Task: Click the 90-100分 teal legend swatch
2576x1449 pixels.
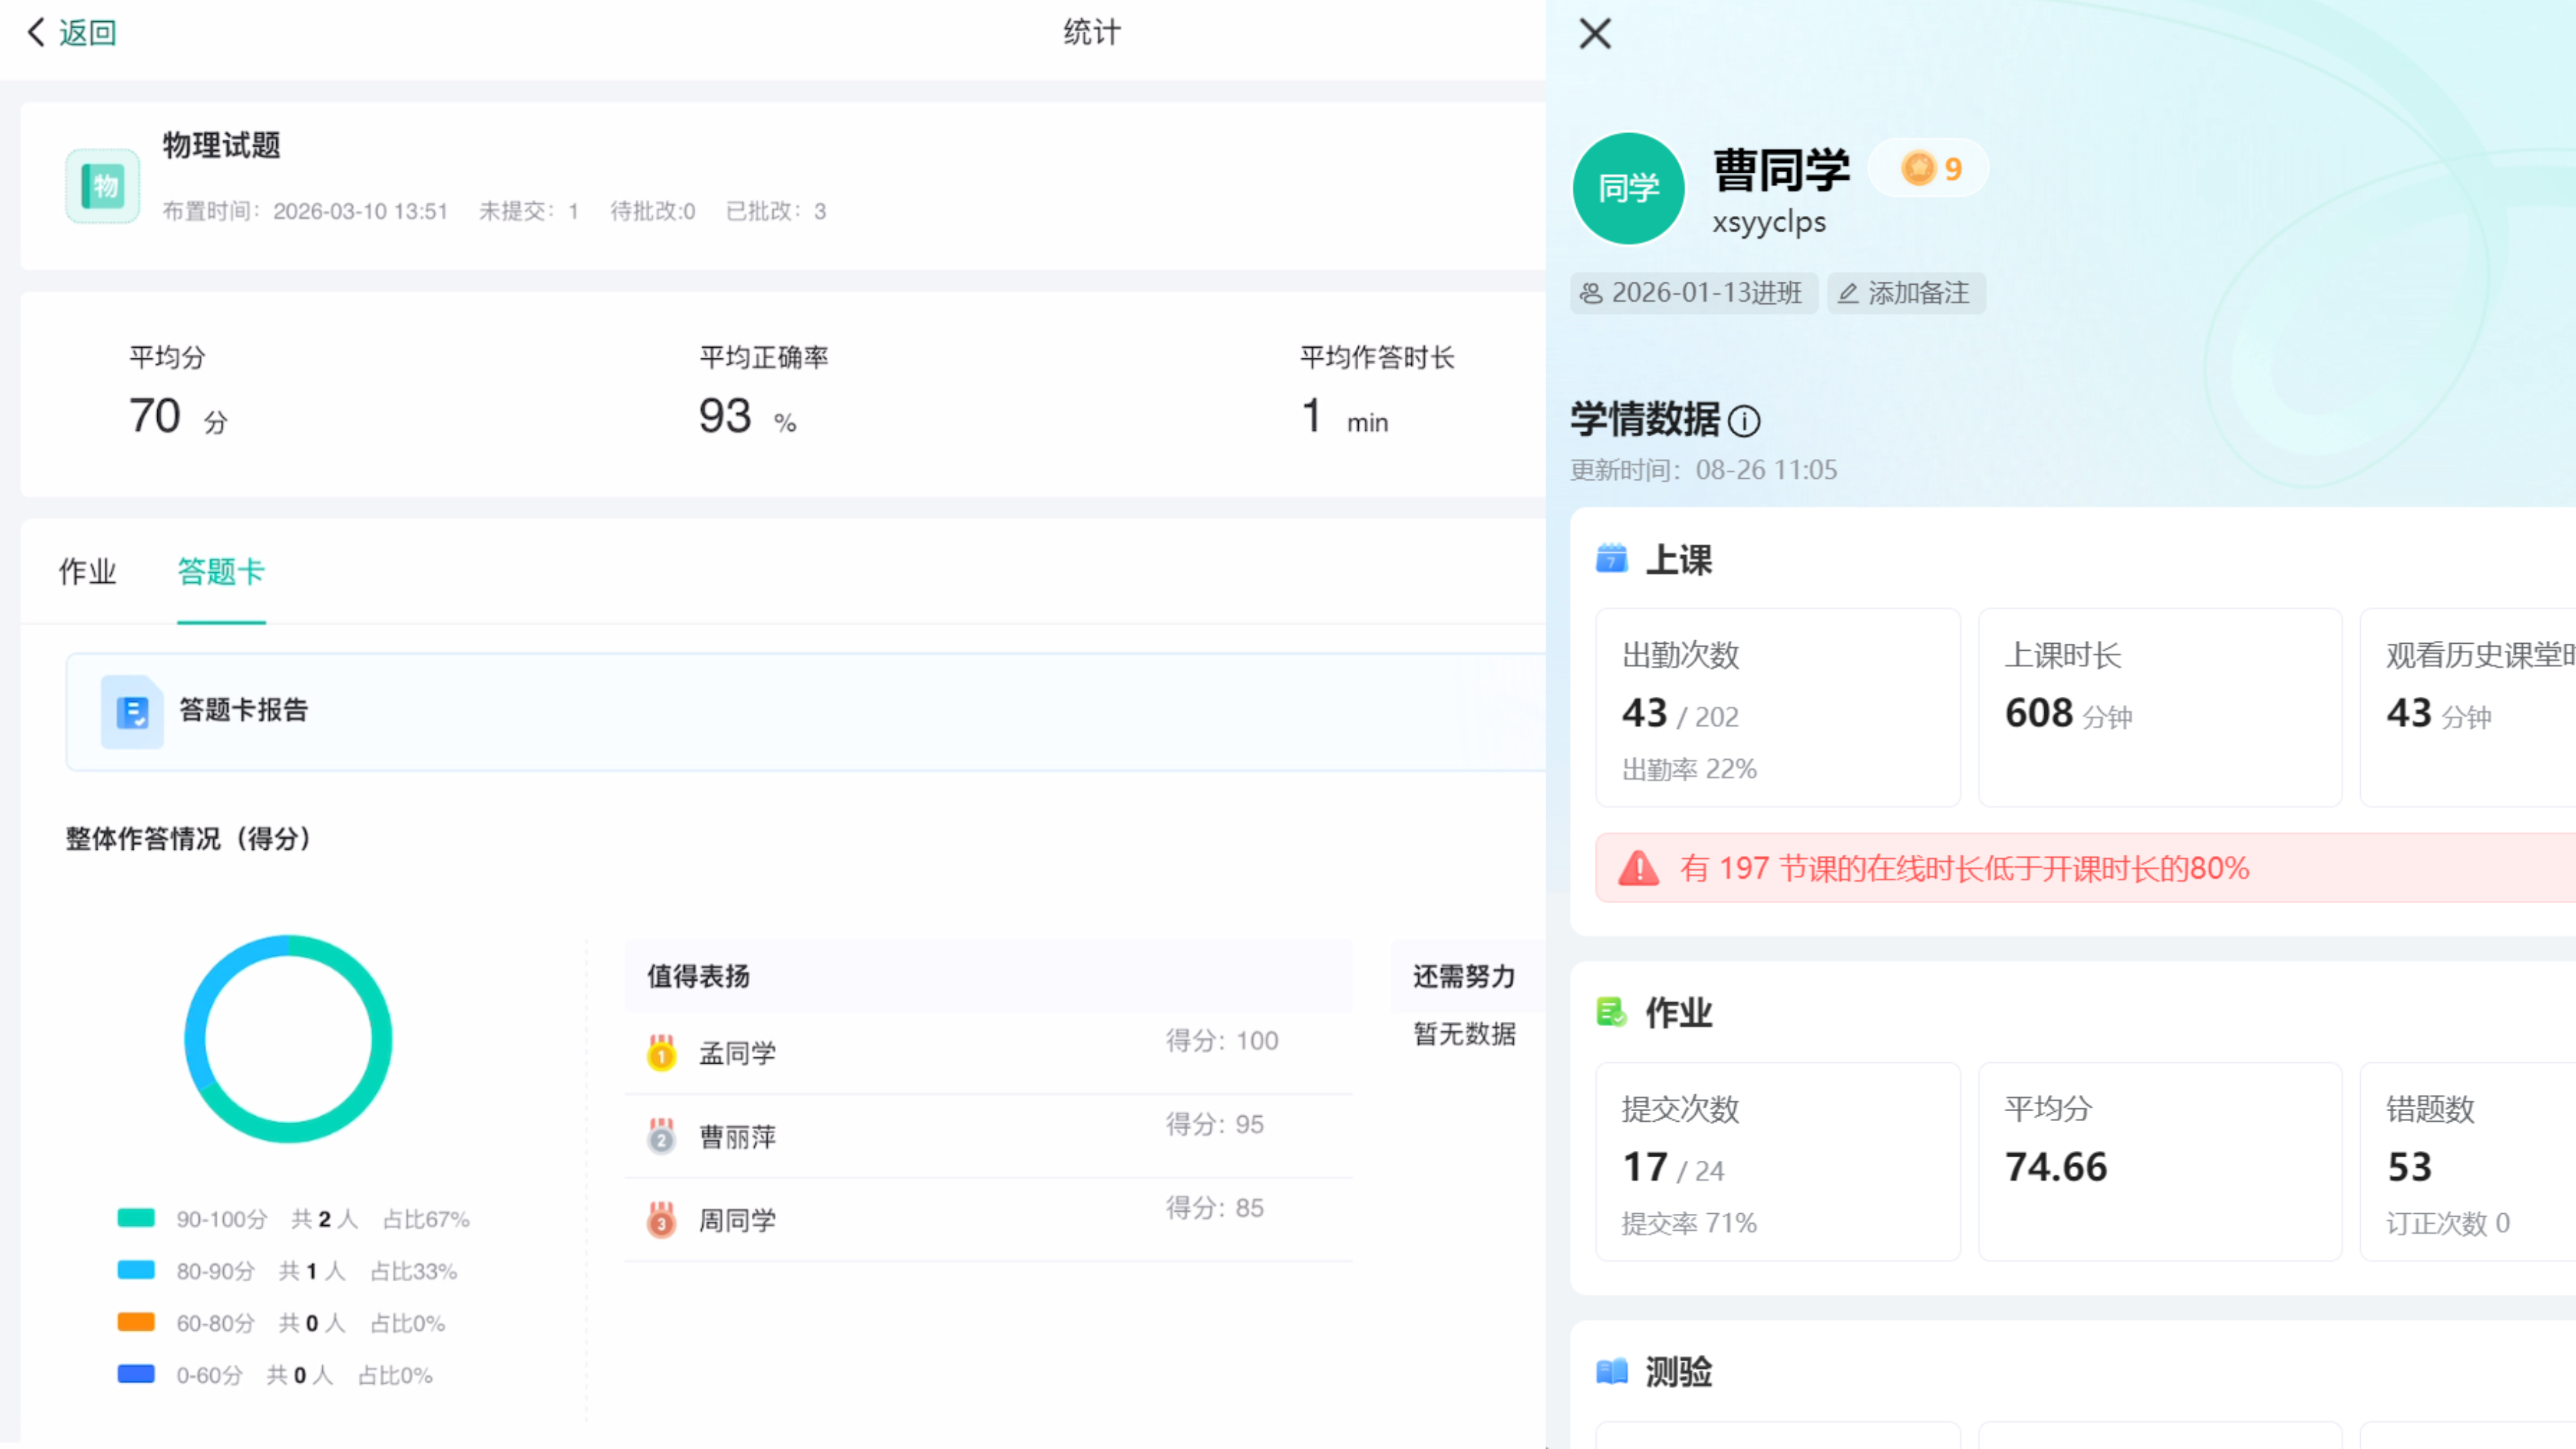Action: coord(136,1218)
